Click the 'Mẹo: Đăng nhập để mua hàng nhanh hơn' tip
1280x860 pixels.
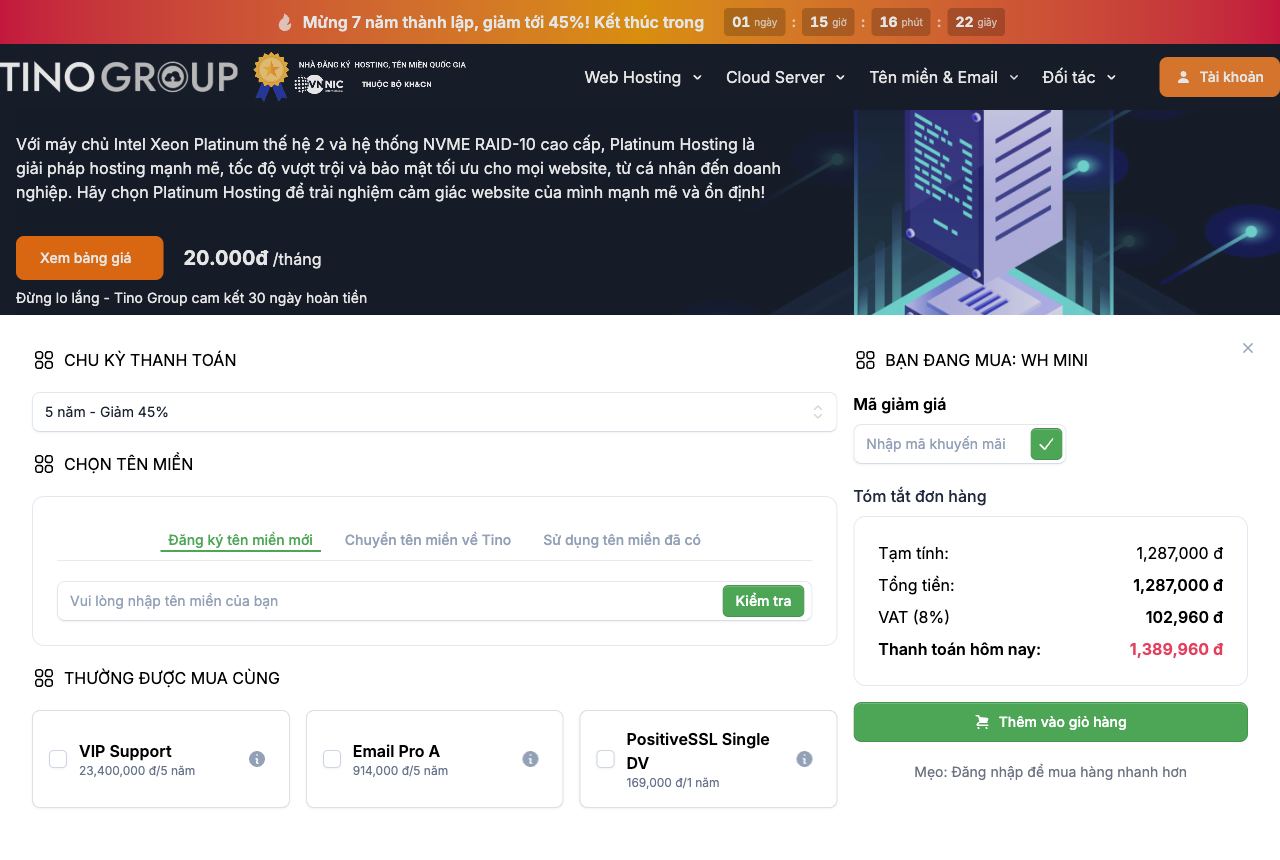point(1050,772)
